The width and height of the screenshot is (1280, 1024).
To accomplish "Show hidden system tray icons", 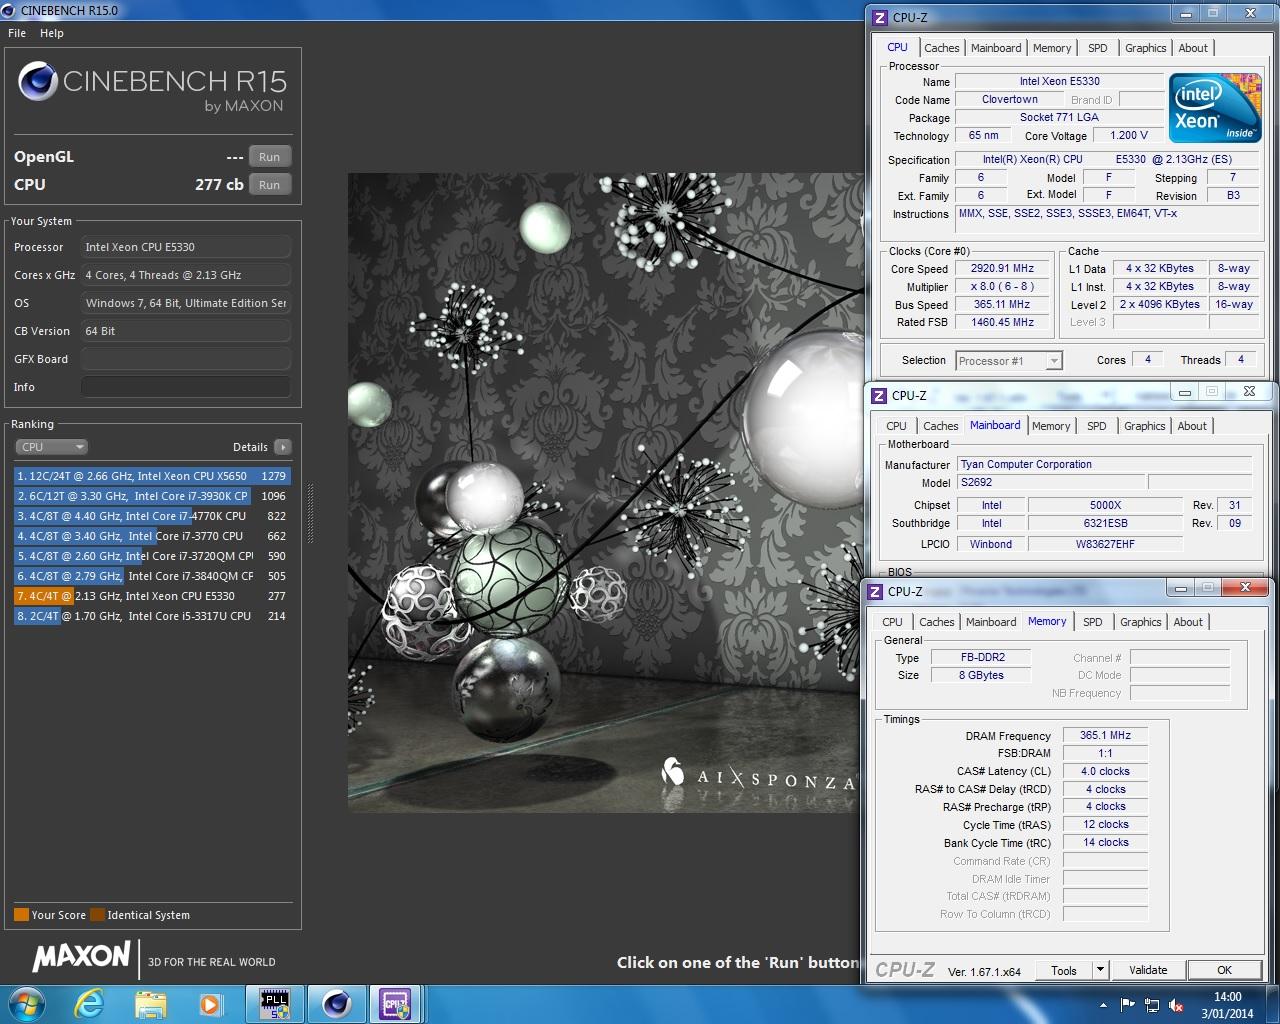I will click(1104, 1005).
